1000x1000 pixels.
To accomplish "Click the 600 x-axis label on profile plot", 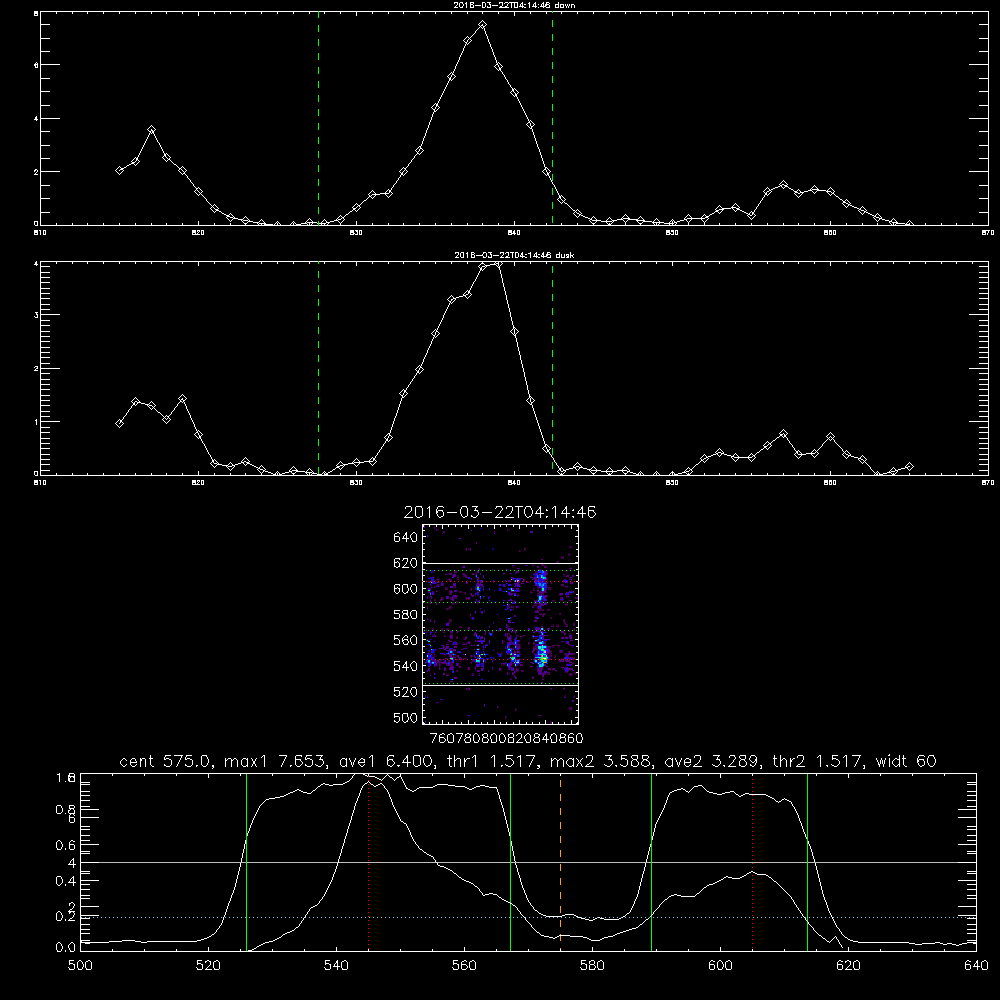I will (720, 966).
